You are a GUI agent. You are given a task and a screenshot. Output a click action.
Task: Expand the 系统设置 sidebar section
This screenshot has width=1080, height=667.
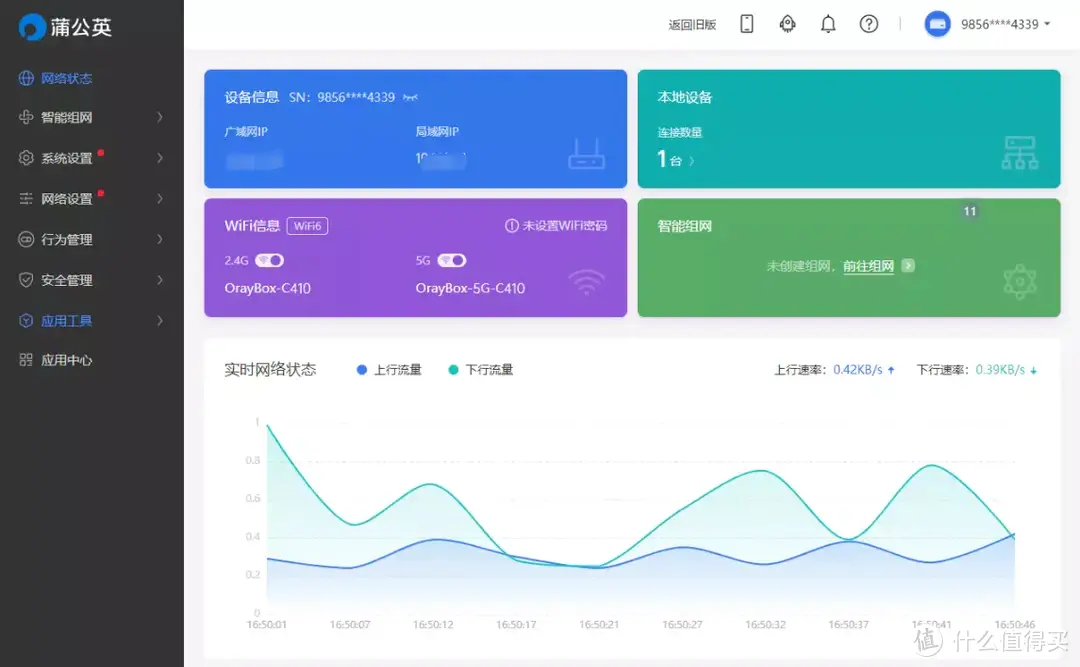point(60,158)
